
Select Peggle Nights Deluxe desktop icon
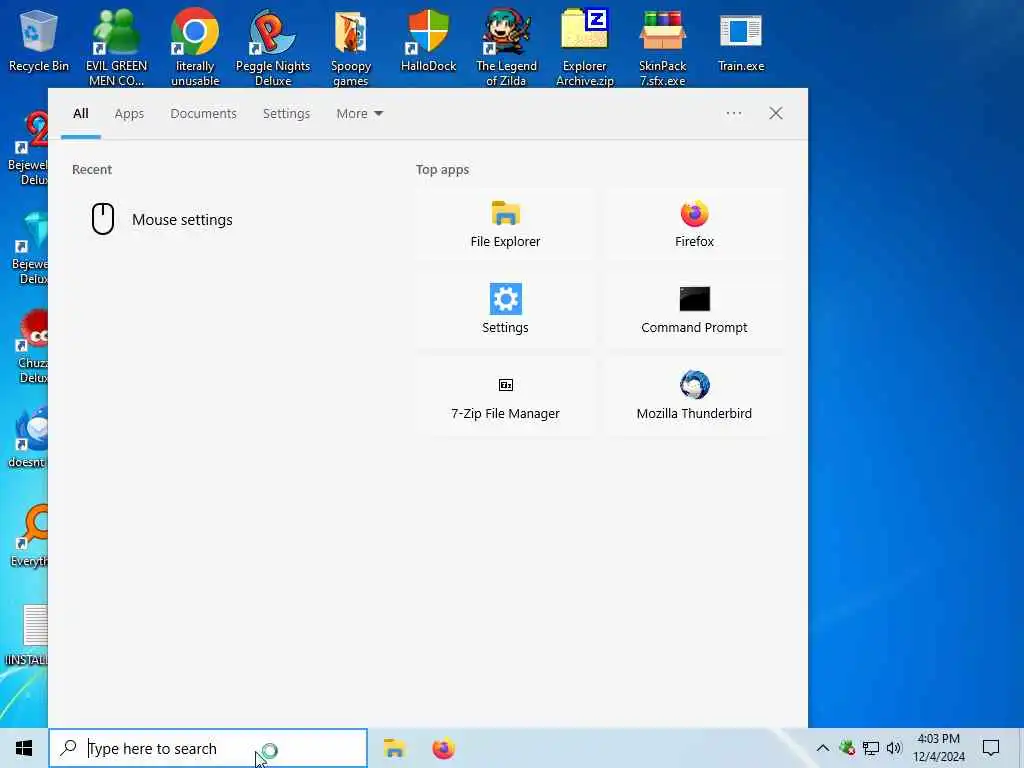coord(273,47)
